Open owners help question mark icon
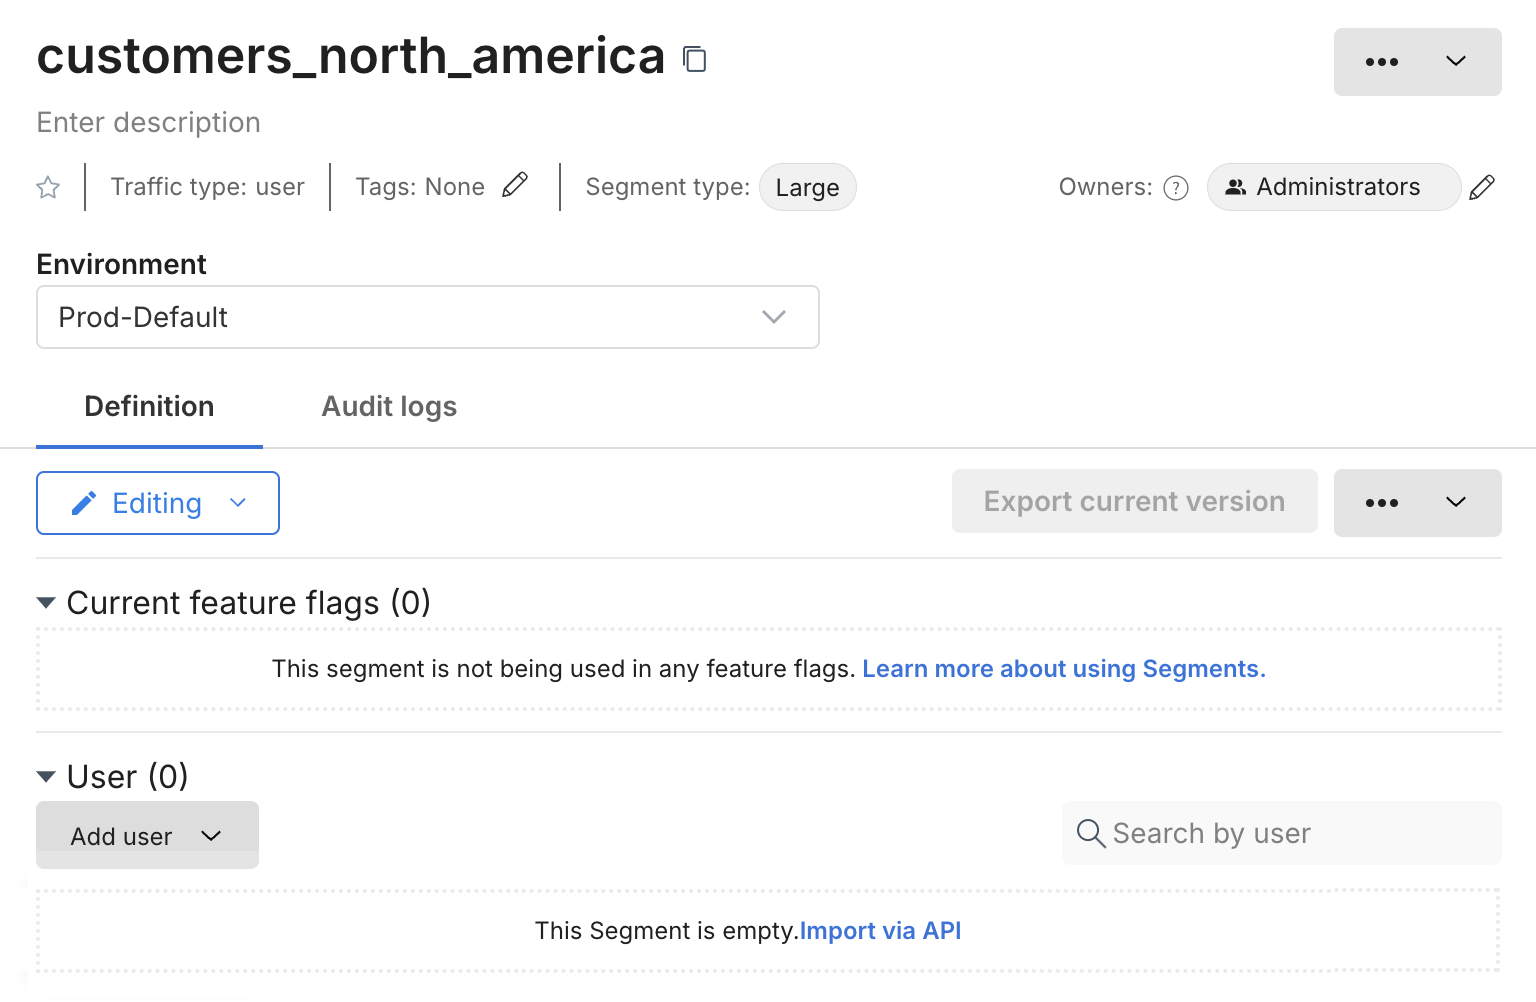Image resolution: width=1536 pixels, height=1002 pixels. (x=1176, y=188)
